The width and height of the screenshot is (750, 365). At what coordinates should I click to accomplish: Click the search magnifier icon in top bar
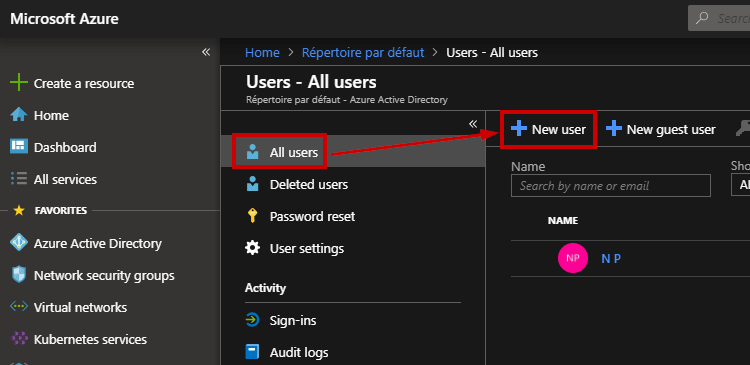pos(702,18)
